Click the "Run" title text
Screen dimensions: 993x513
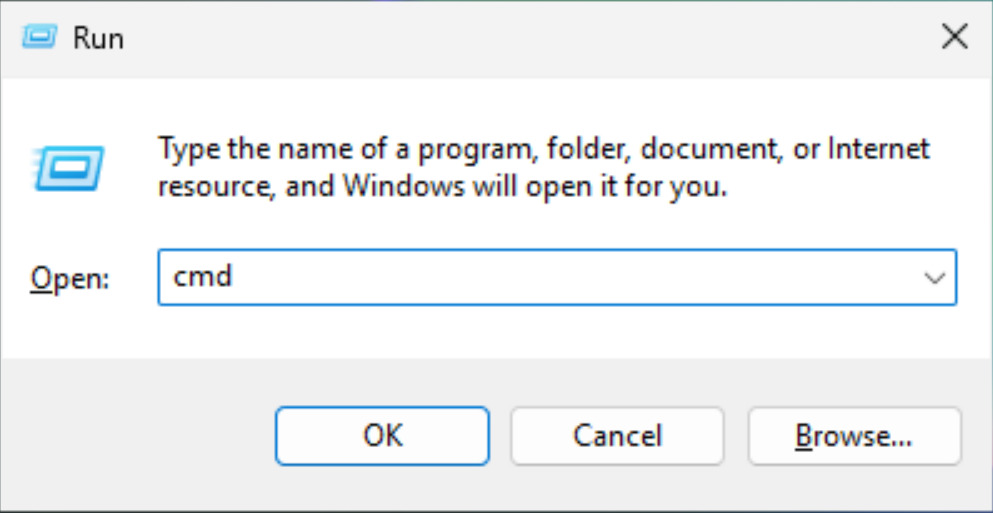(x=98, y=38)
